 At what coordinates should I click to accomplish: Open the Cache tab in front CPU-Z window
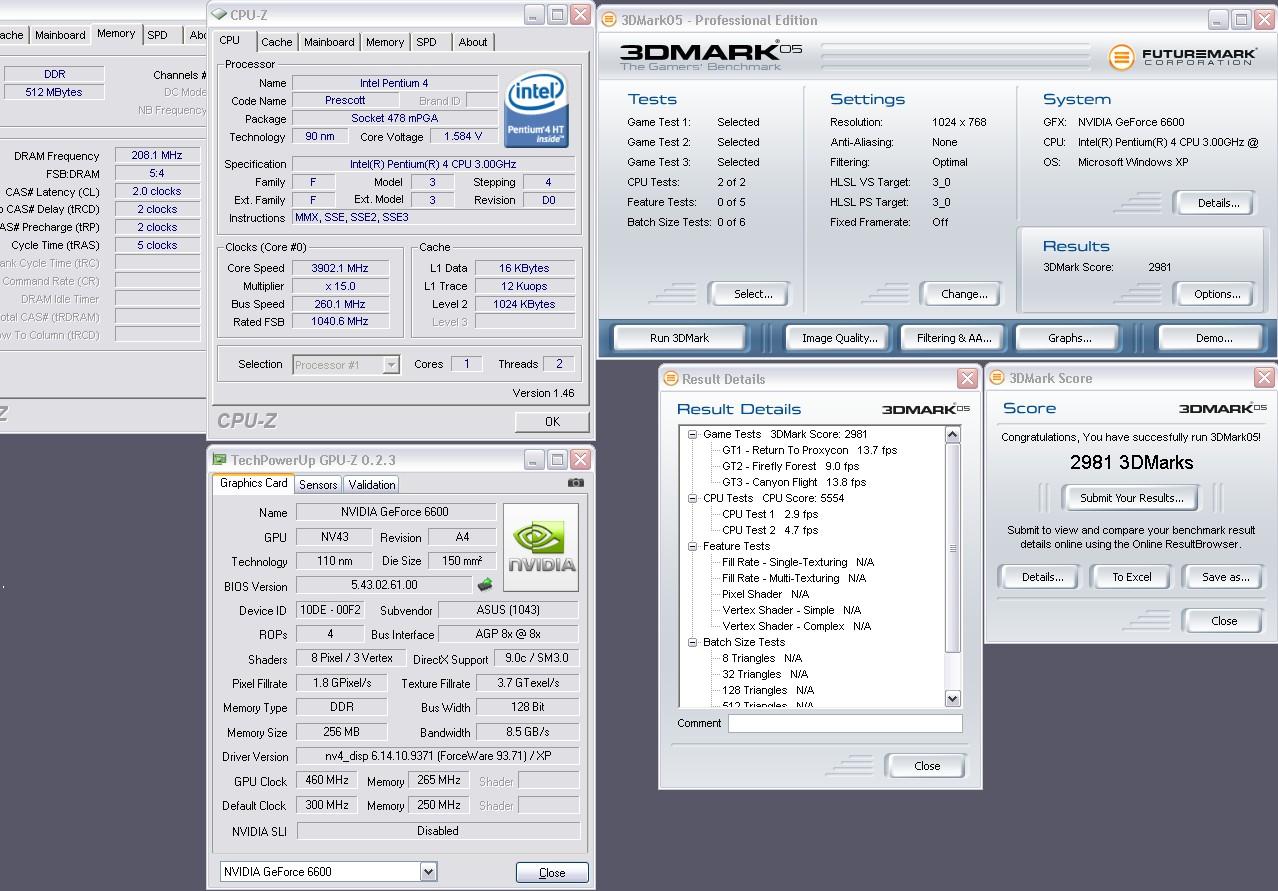(277, 42)
